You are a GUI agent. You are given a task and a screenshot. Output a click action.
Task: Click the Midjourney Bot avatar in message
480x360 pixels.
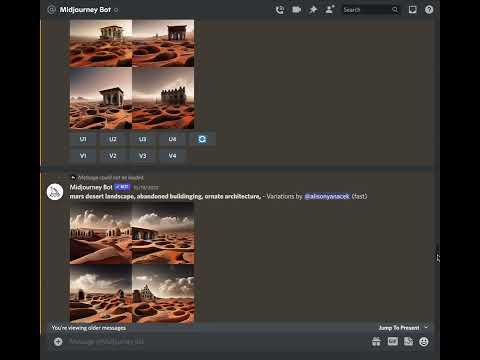[x=55, y=192]
